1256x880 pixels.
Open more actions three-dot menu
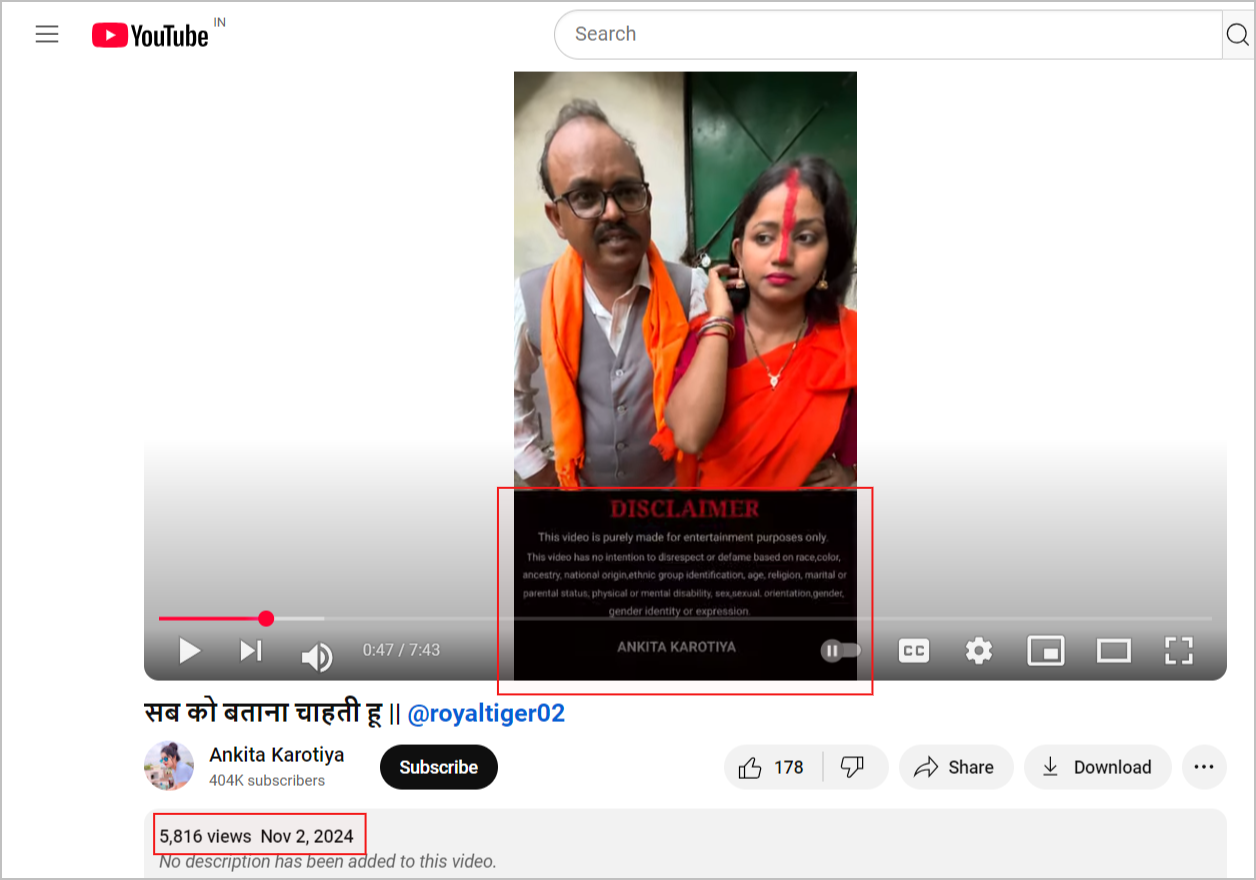(x=1204, y=767)
